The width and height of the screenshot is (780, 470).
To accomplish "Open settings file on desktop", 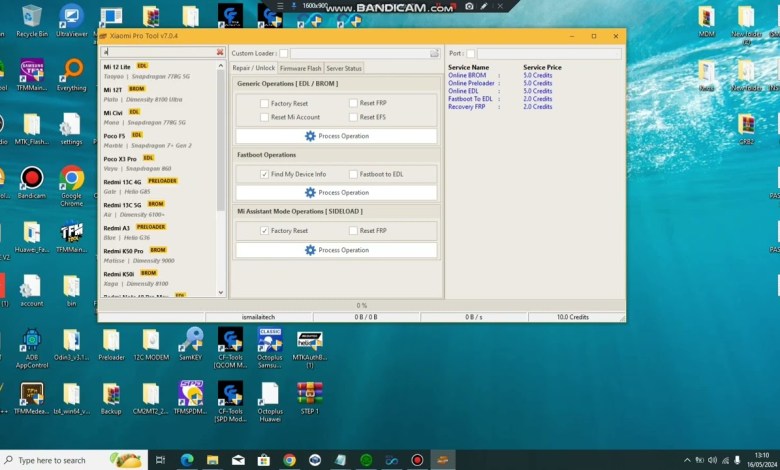I will 71,129.
